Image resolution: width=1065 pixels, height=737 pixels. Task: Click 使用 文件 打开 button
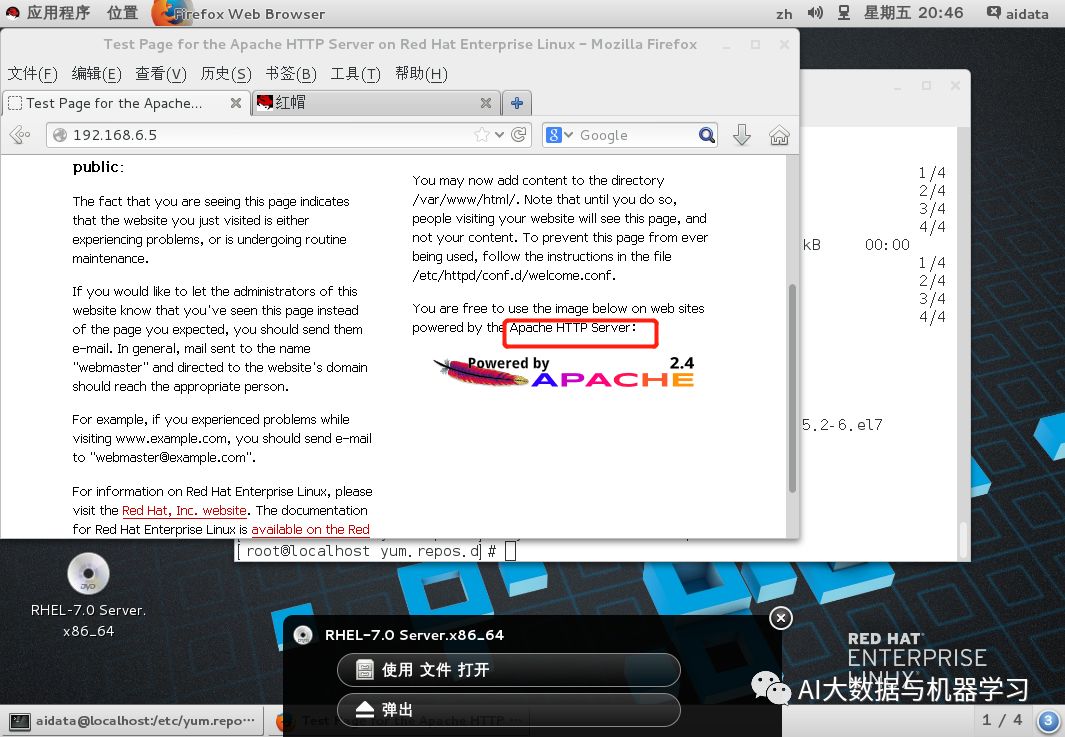coord(509,670)
